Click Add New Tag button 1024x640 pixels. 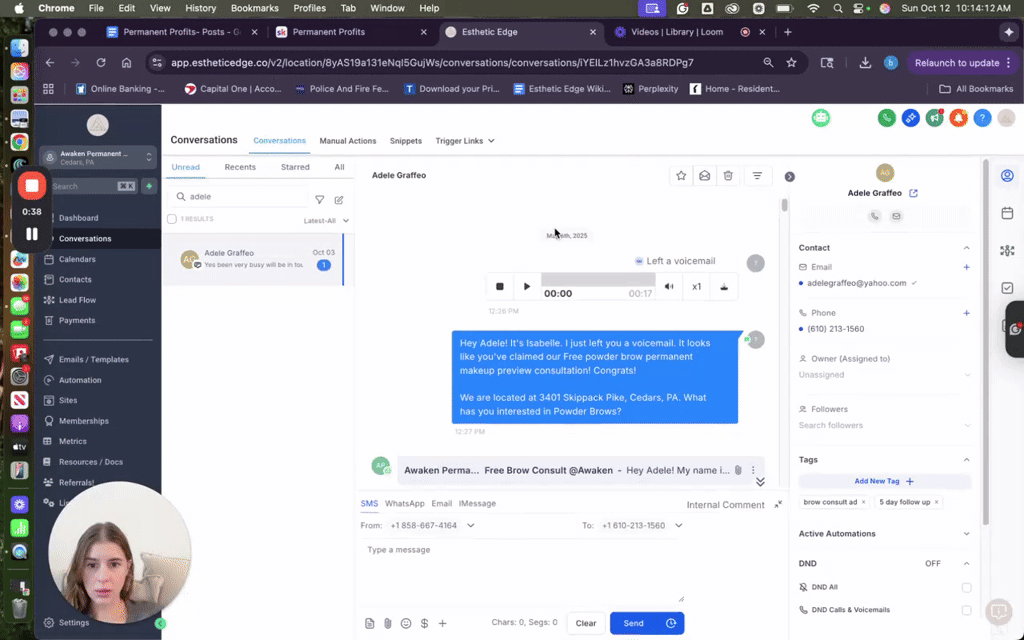click(884, 481)
